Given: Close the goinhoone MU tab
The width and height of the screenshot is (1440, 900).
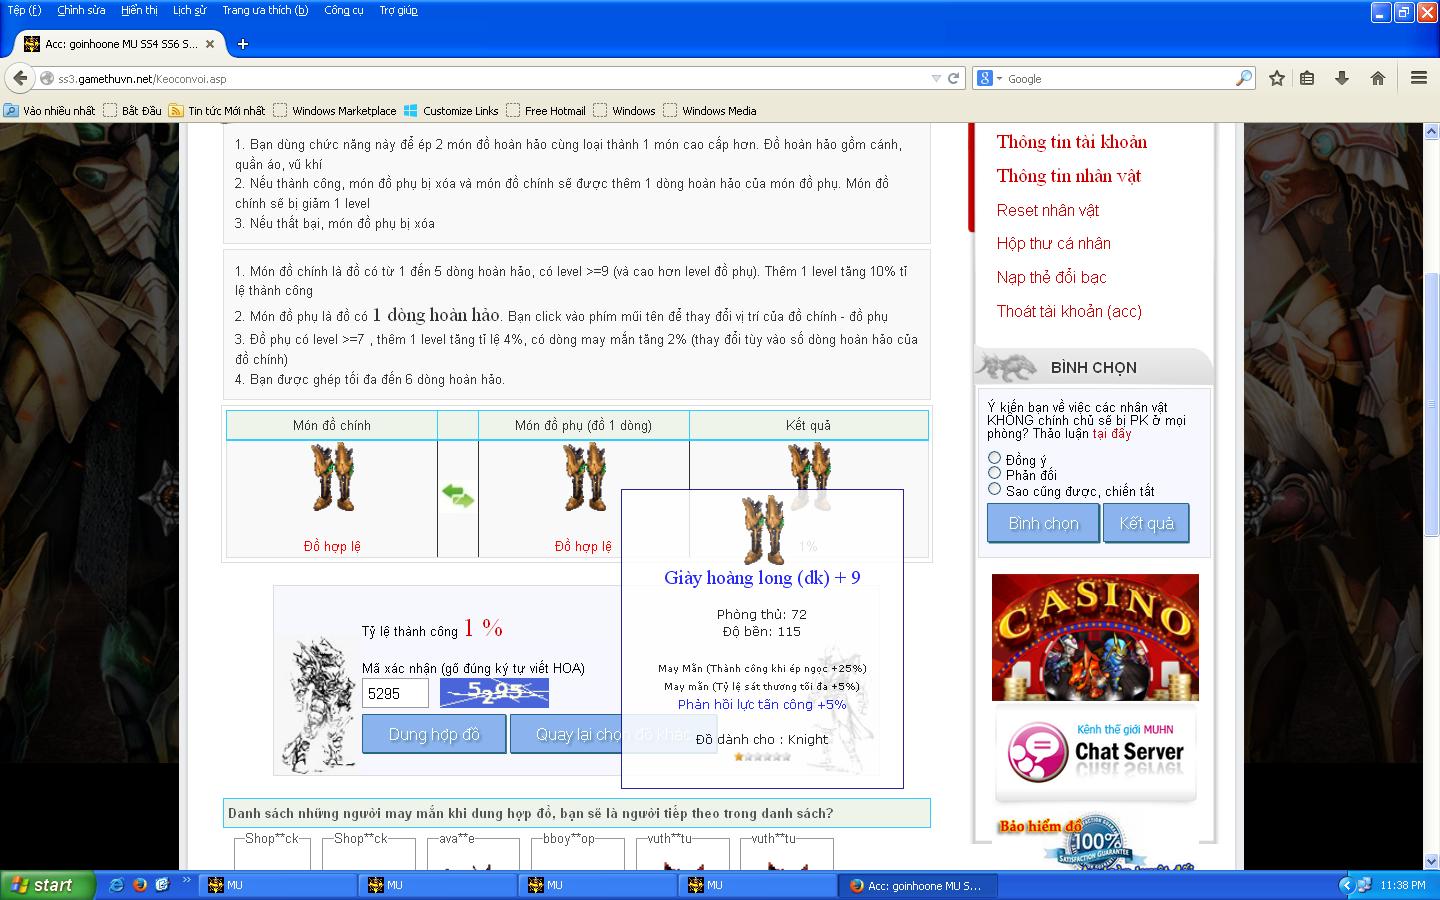Looking at the screenshot, I should click(210, 44).
